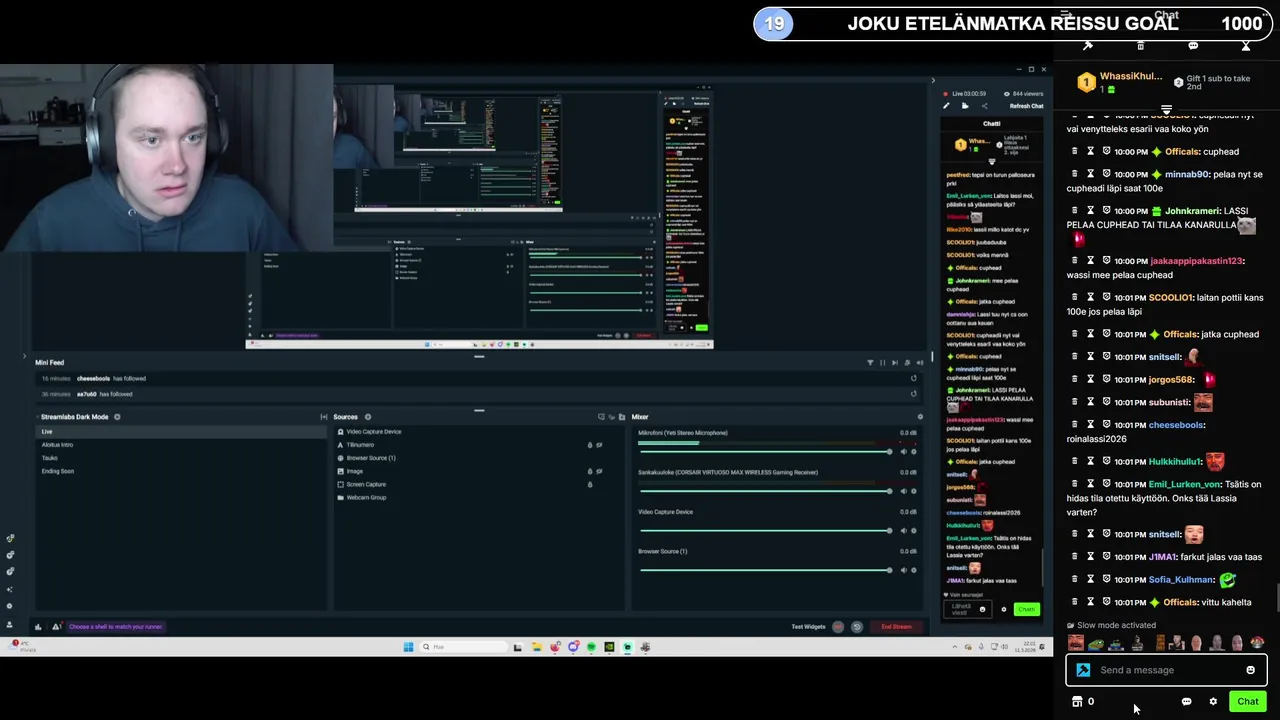Open the sparkle icon in Streamlabs sidebar
Image resolution: width=1280 pixels, height=720 pixels.
pyautogui.click(x=9, y=589)
